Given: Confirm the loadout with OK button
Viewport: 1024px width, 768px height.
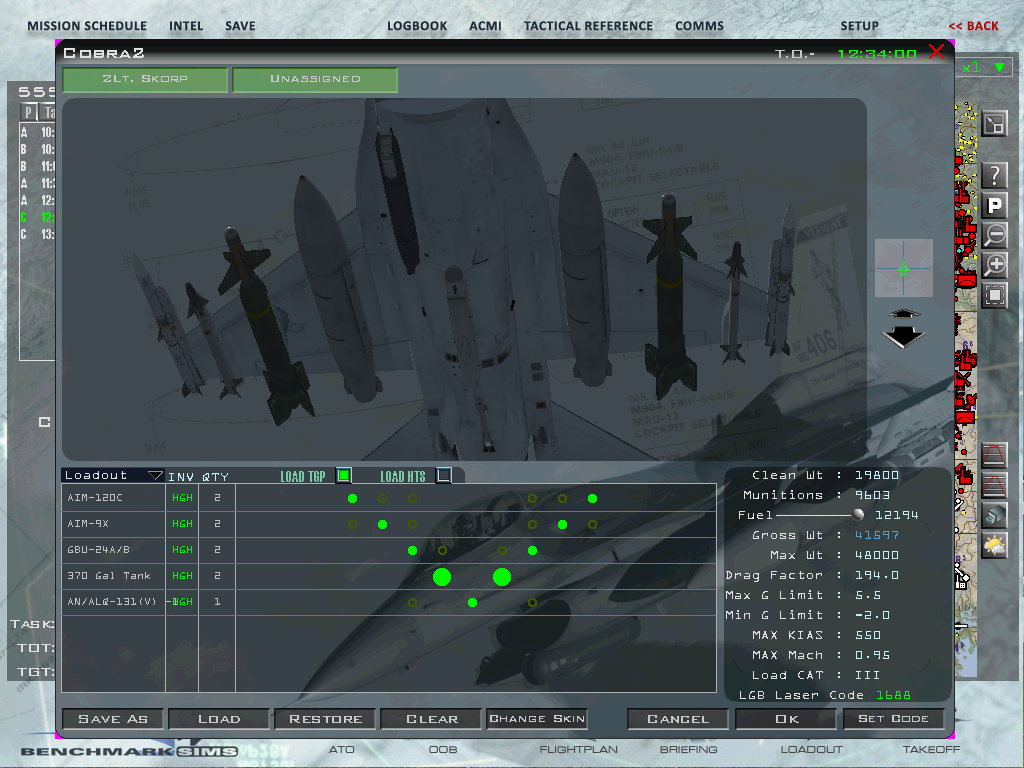Looking at the screenshot, I should pyautogui.click(x=786, y=719).
